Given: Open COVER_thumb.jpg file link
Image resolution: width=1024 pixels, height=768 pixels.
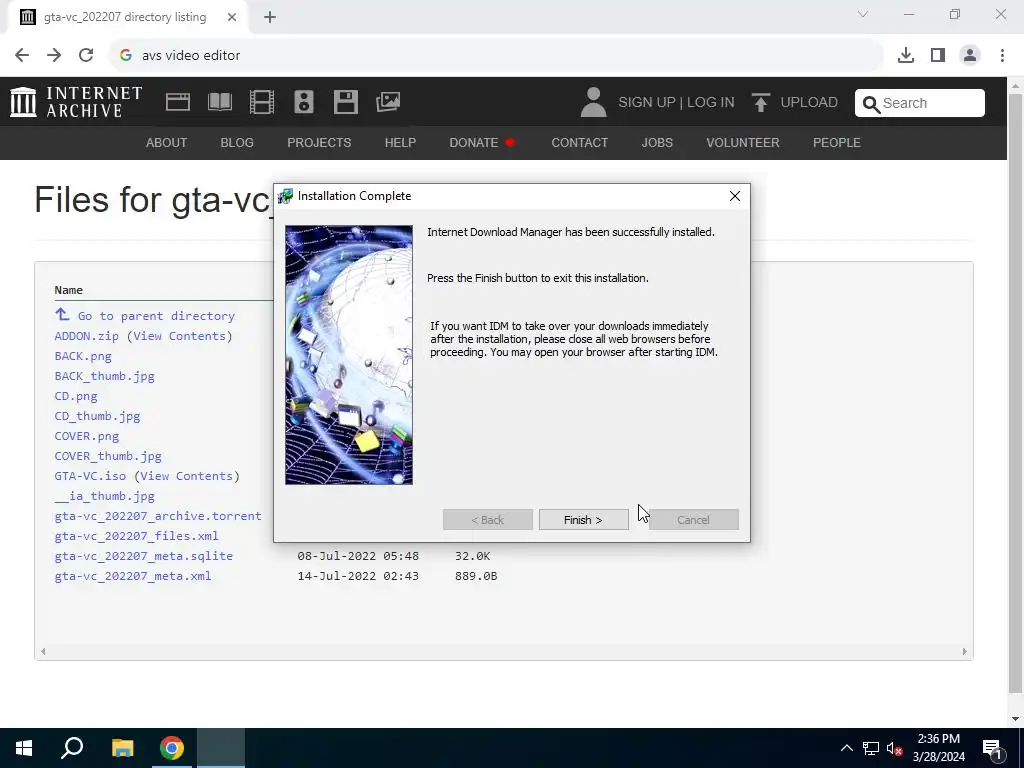Looking at the screenshot, I should [x=108, y=456].
